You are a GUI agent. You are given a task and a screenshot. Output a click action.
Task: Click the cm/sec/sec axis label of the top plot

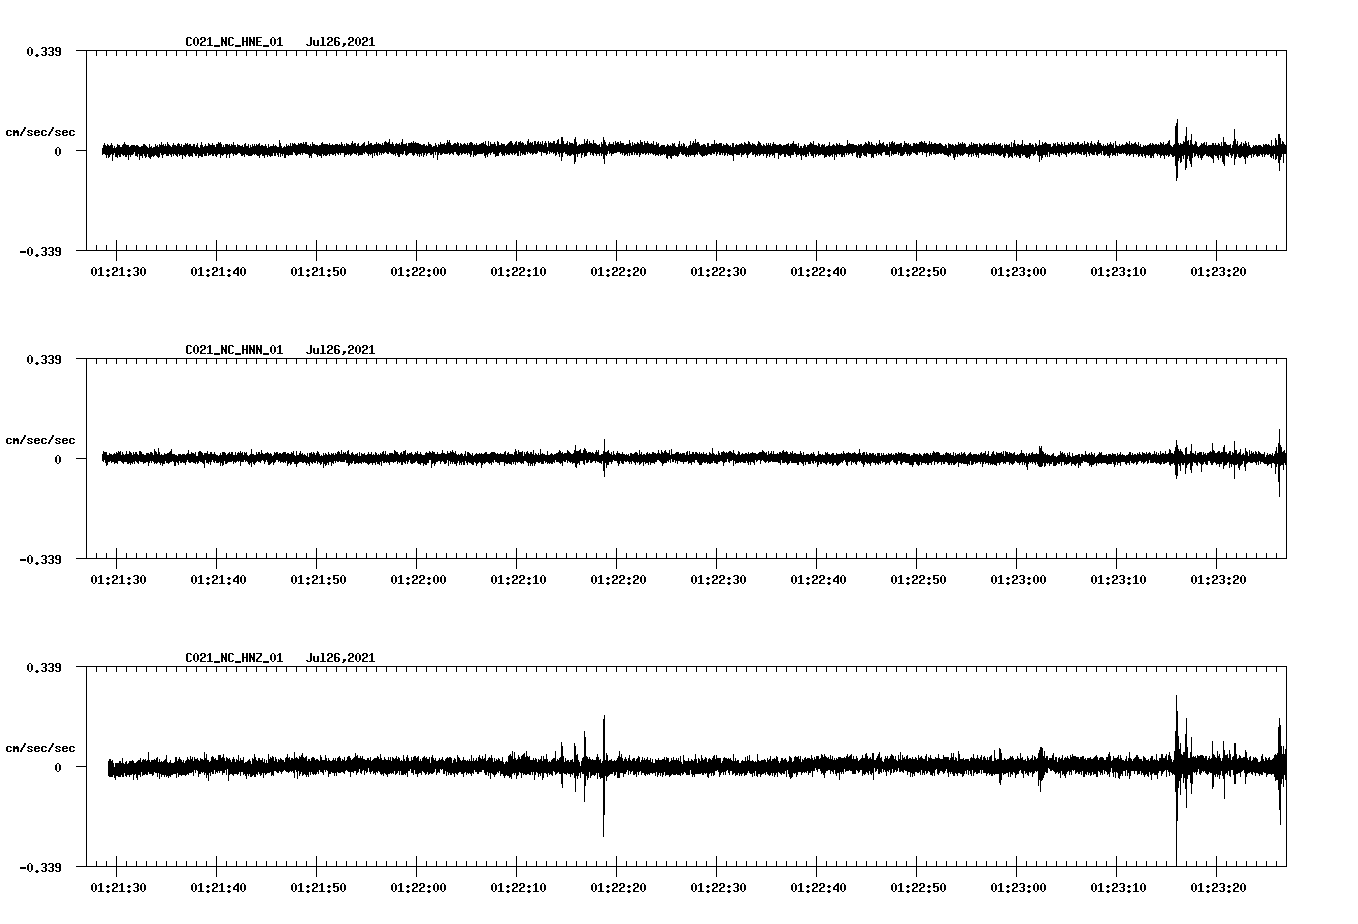pos(42,131)
